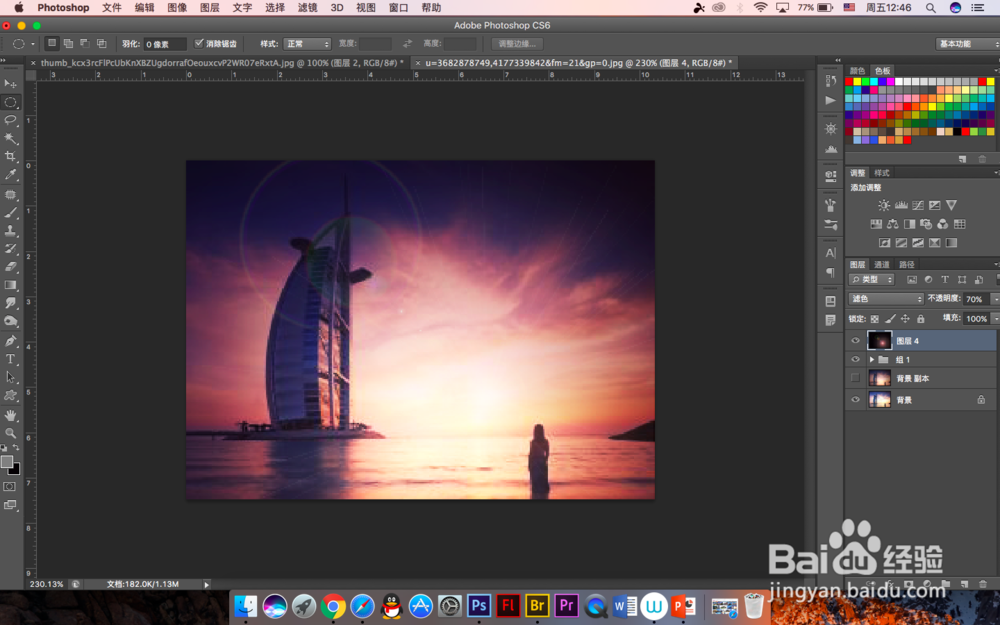Select the Crop tool
The image size is (1000, 625).
pyautogui.click(x=10, y=156)
